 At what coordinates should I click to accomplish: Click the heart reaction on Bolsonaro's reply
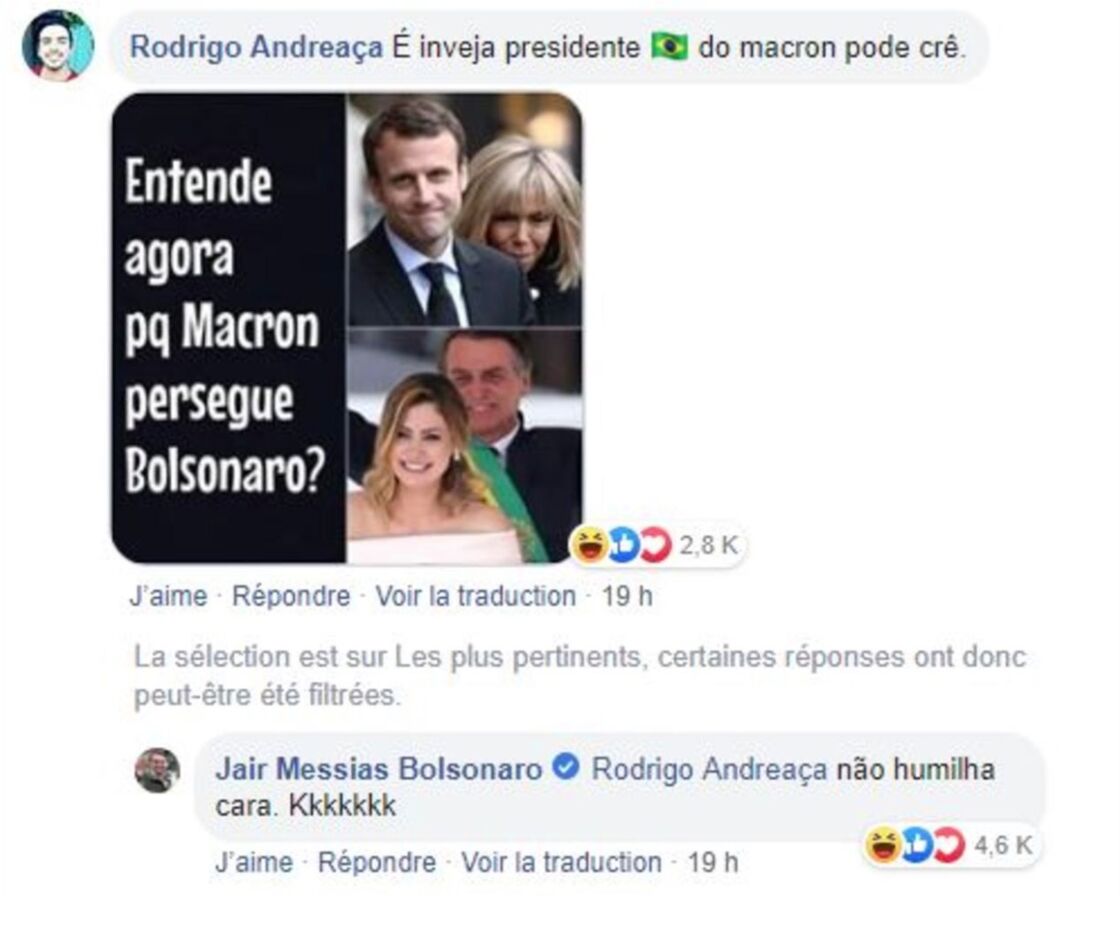tap(950, 845)
